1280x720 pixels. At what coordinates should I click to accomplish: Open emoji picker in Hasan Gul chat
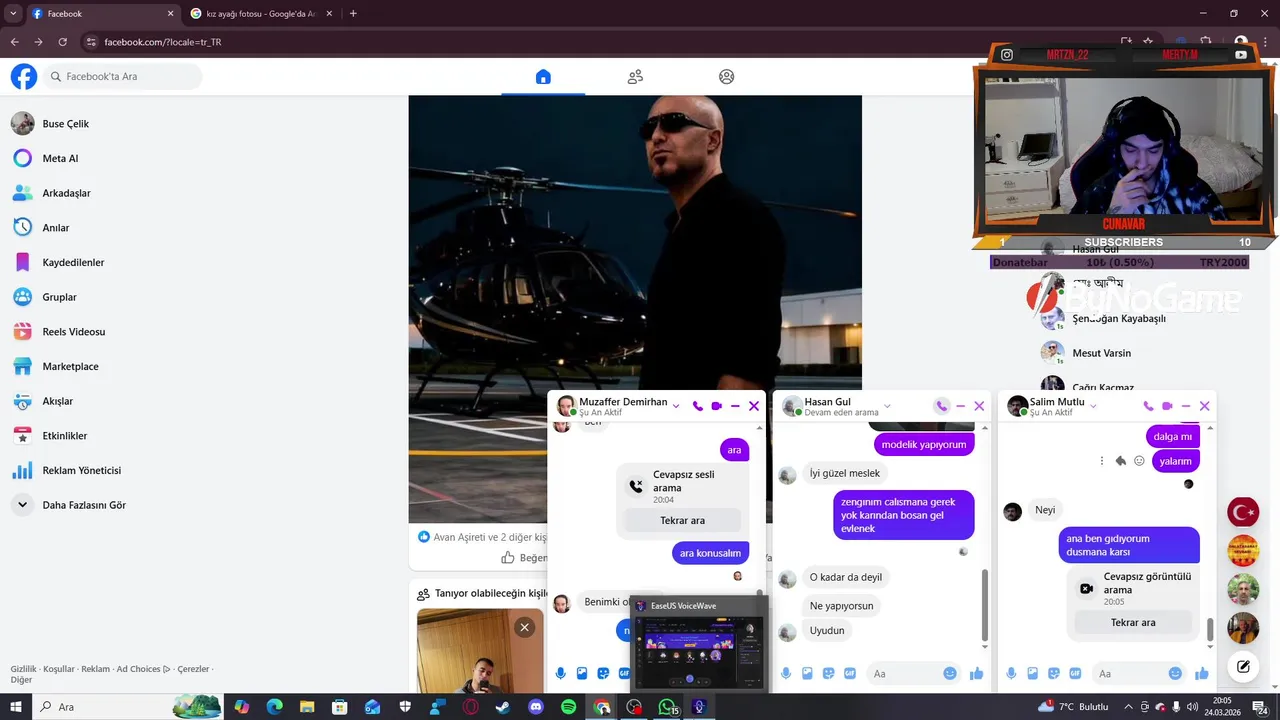950,673
